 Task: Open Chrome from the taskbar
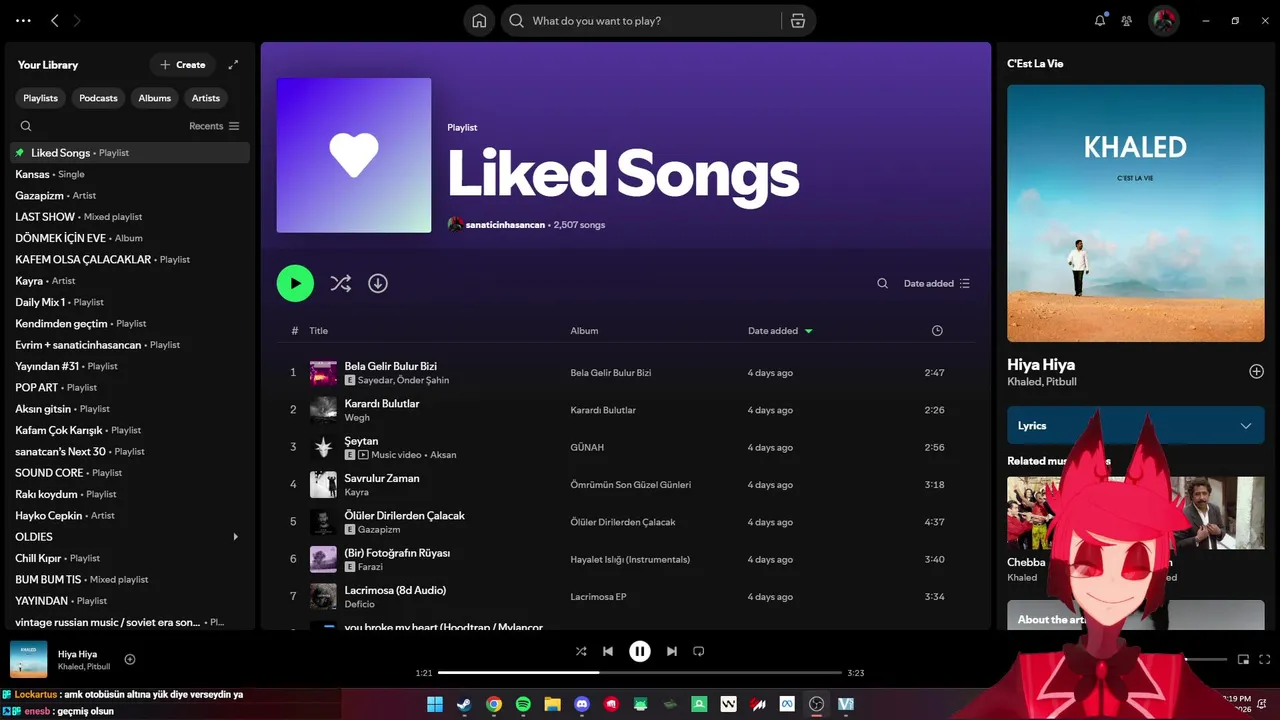coord(494,704)
